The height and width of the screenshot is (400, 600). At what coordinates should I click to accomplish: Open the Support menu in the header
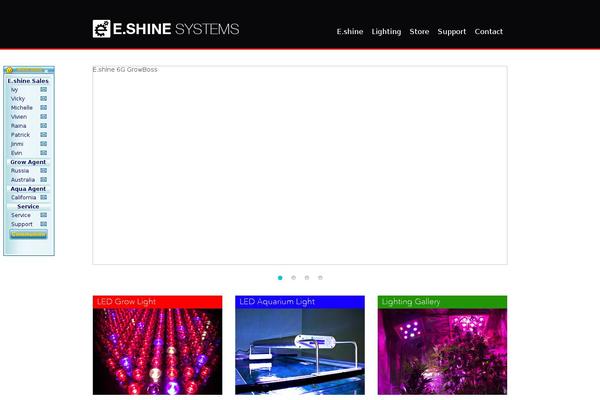(x=452, y=32)
